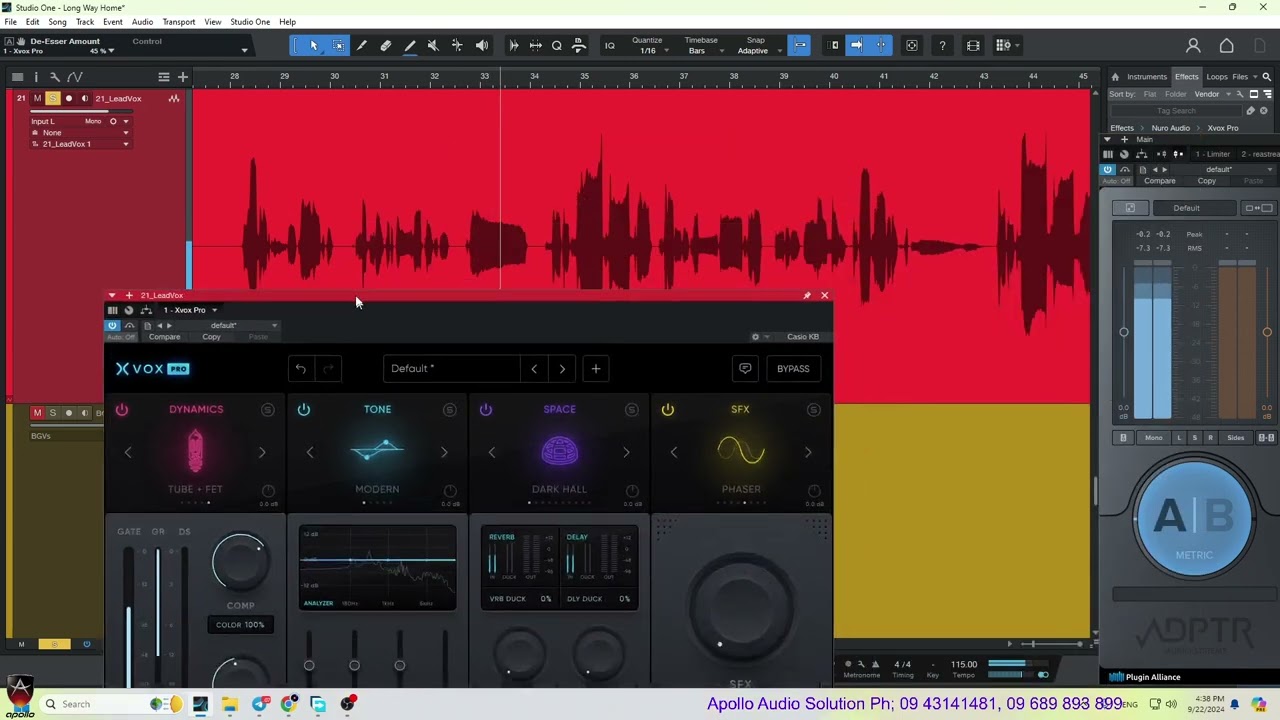
Task: Toggle solo on 21_LeadVox track
Action: [53, 98]
